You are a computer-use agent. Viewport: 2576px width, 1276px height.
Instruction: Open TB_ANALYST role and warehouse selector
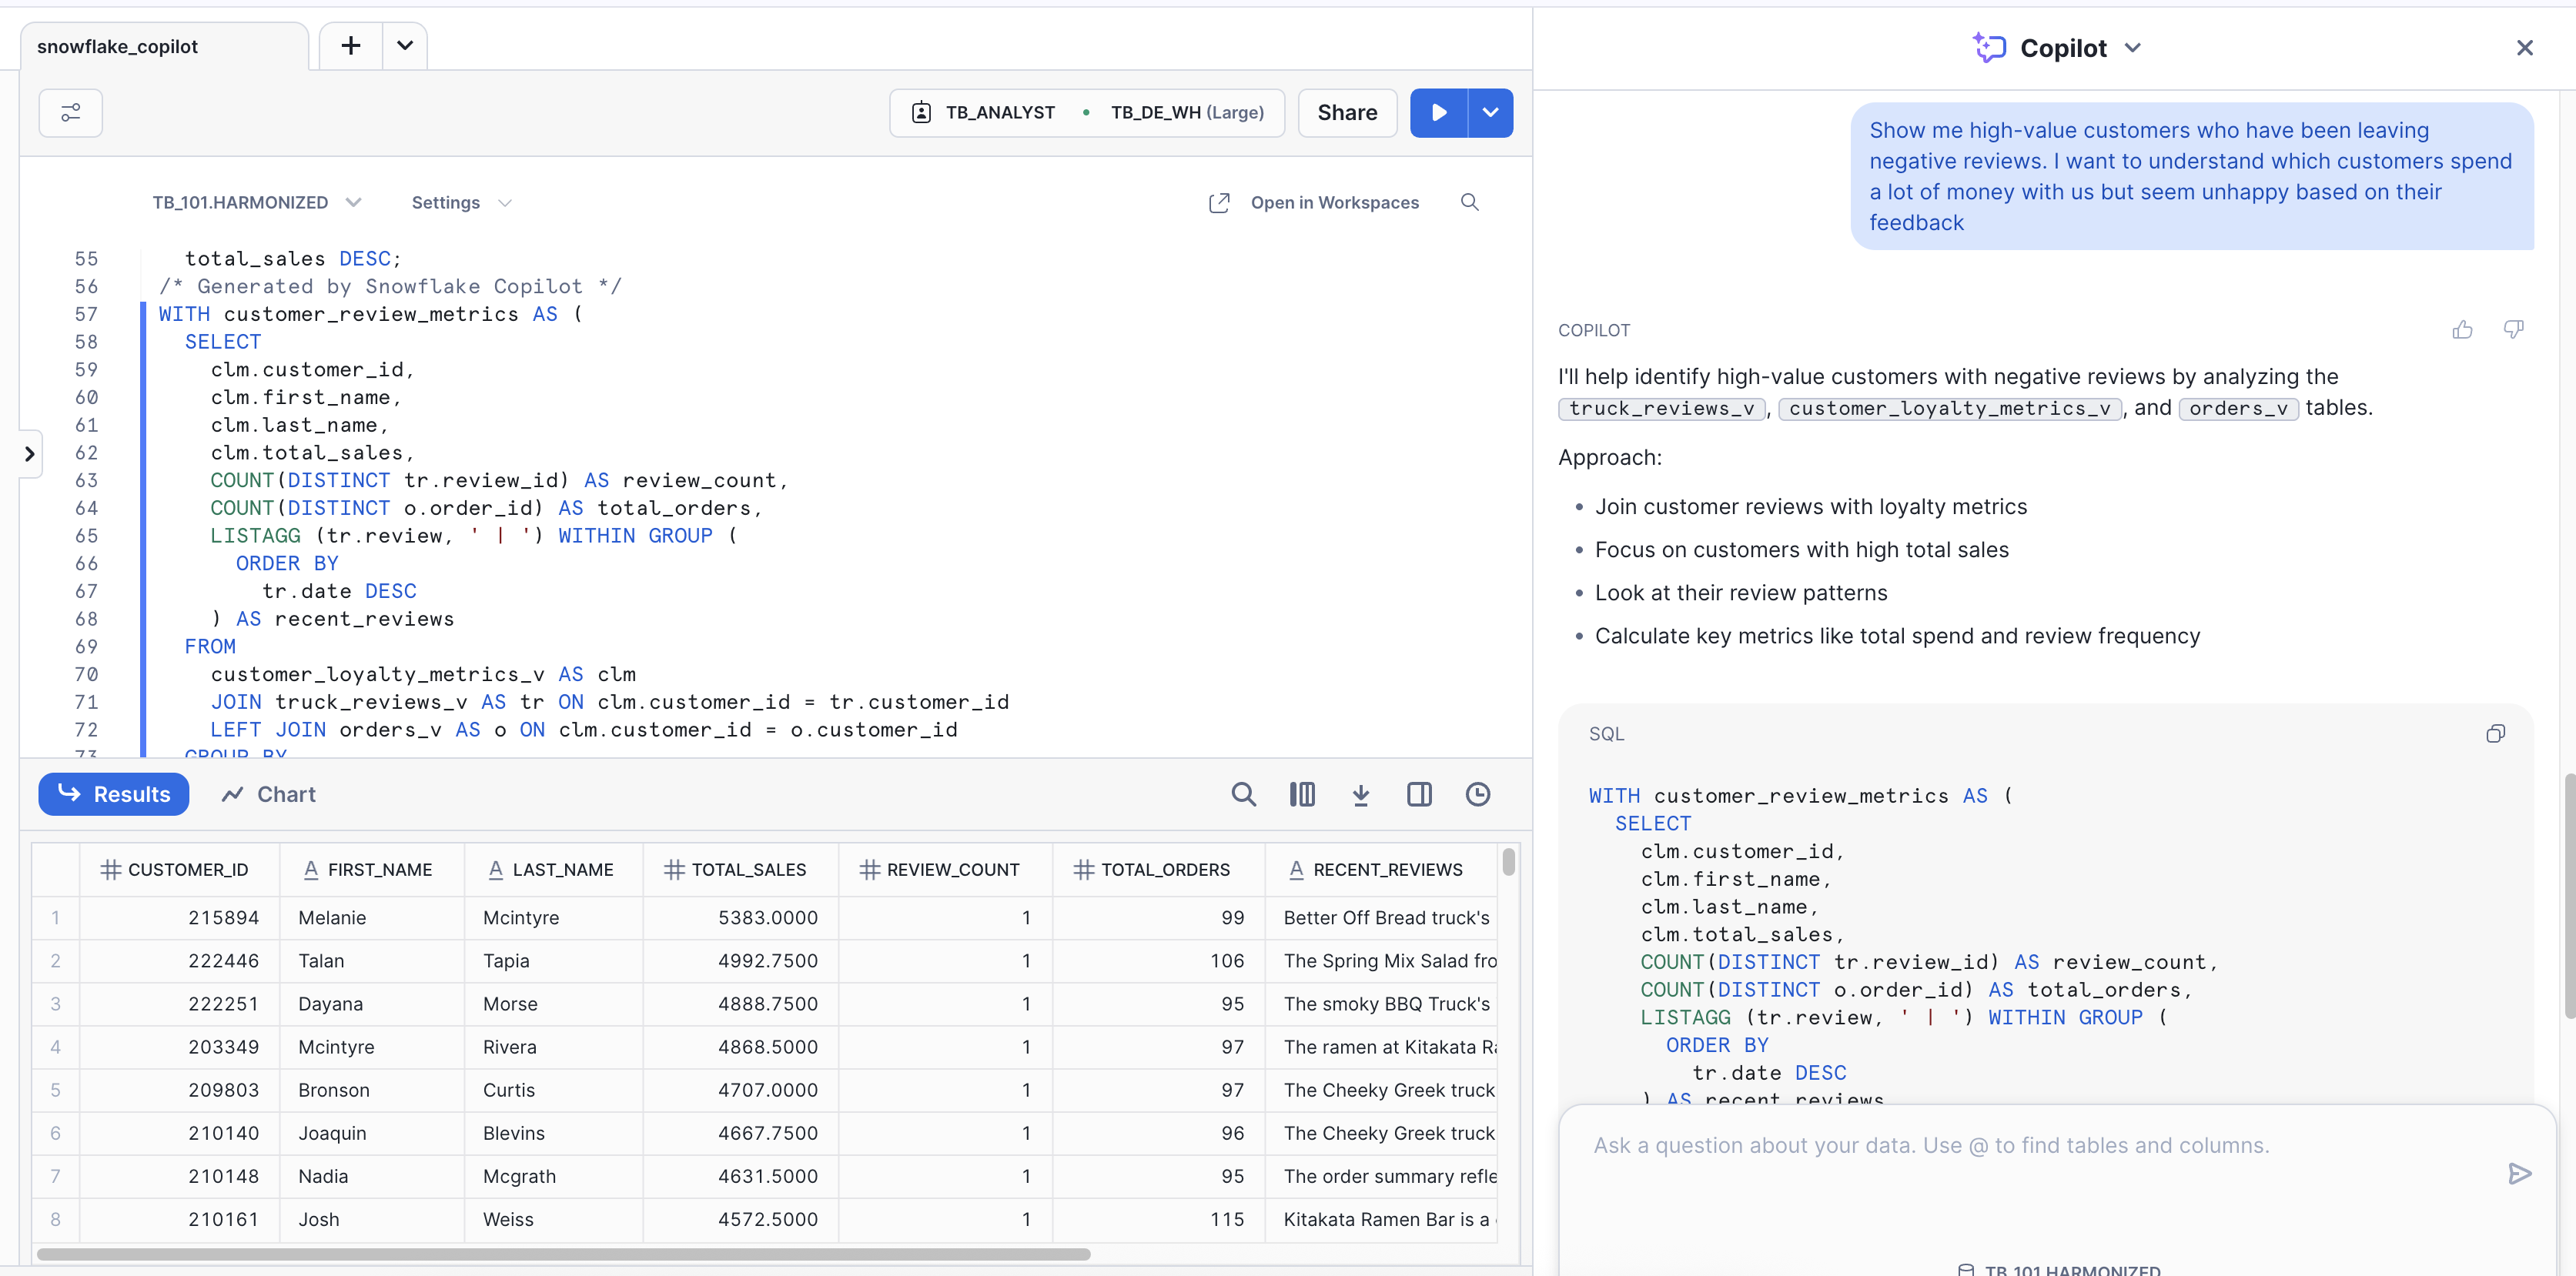tap(1087, 113)
